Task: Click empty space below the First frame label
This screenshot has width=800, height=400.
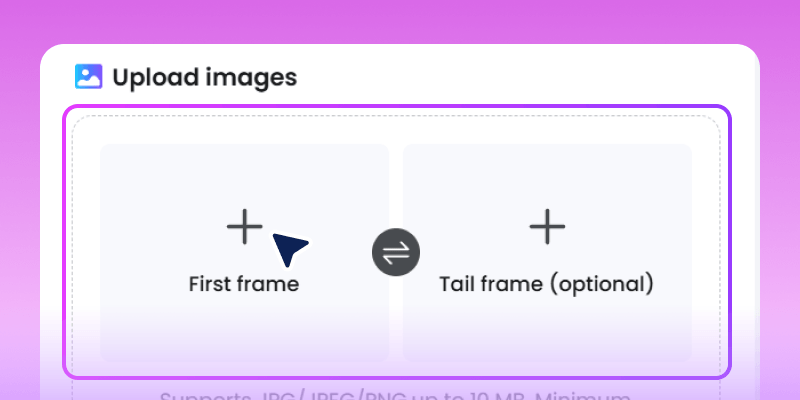Action: click(244, 328)
